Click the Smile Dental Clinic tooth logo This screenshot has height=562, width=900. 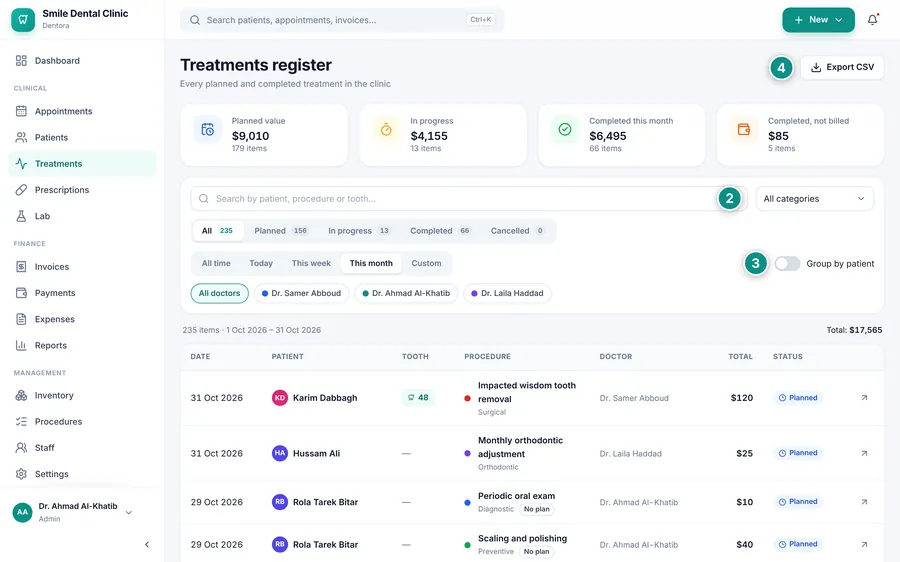tap(23, 20)
